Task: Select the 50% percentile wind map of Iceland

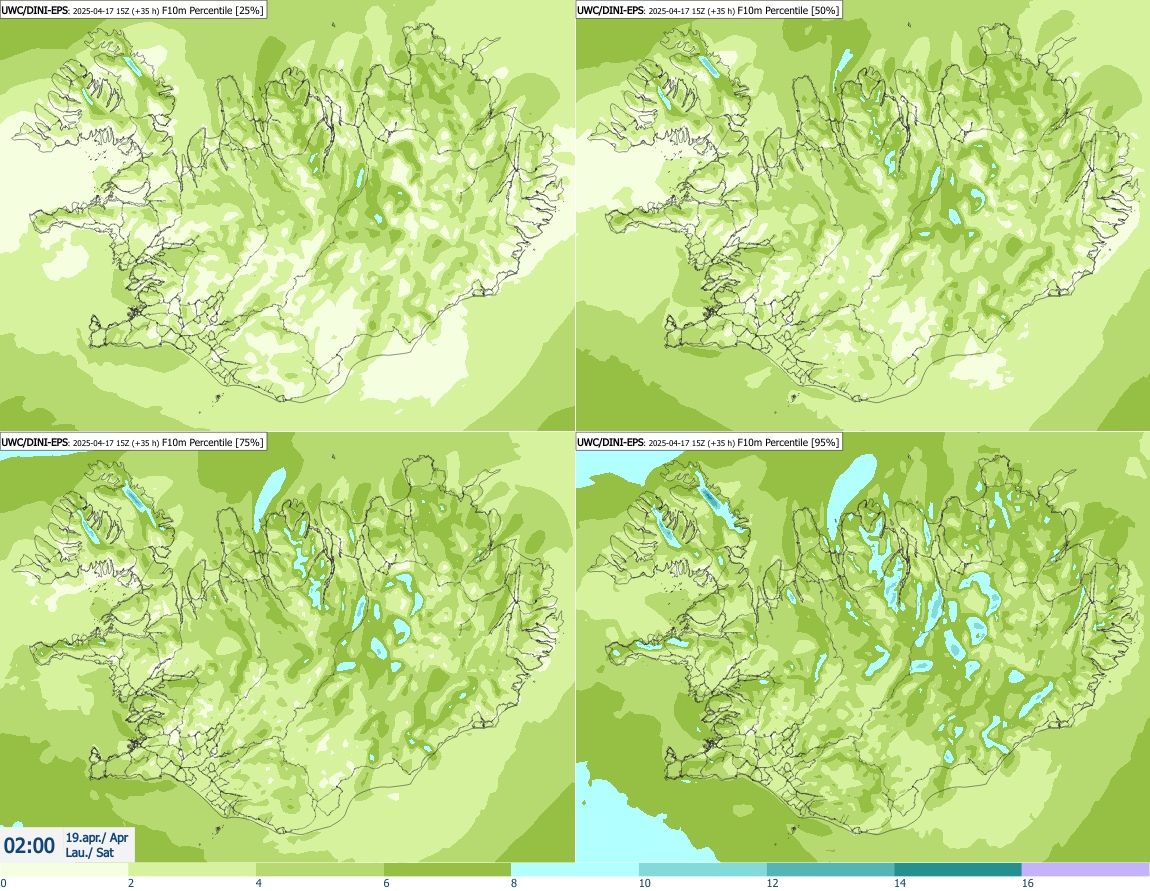Action: (x=862, y=215)
